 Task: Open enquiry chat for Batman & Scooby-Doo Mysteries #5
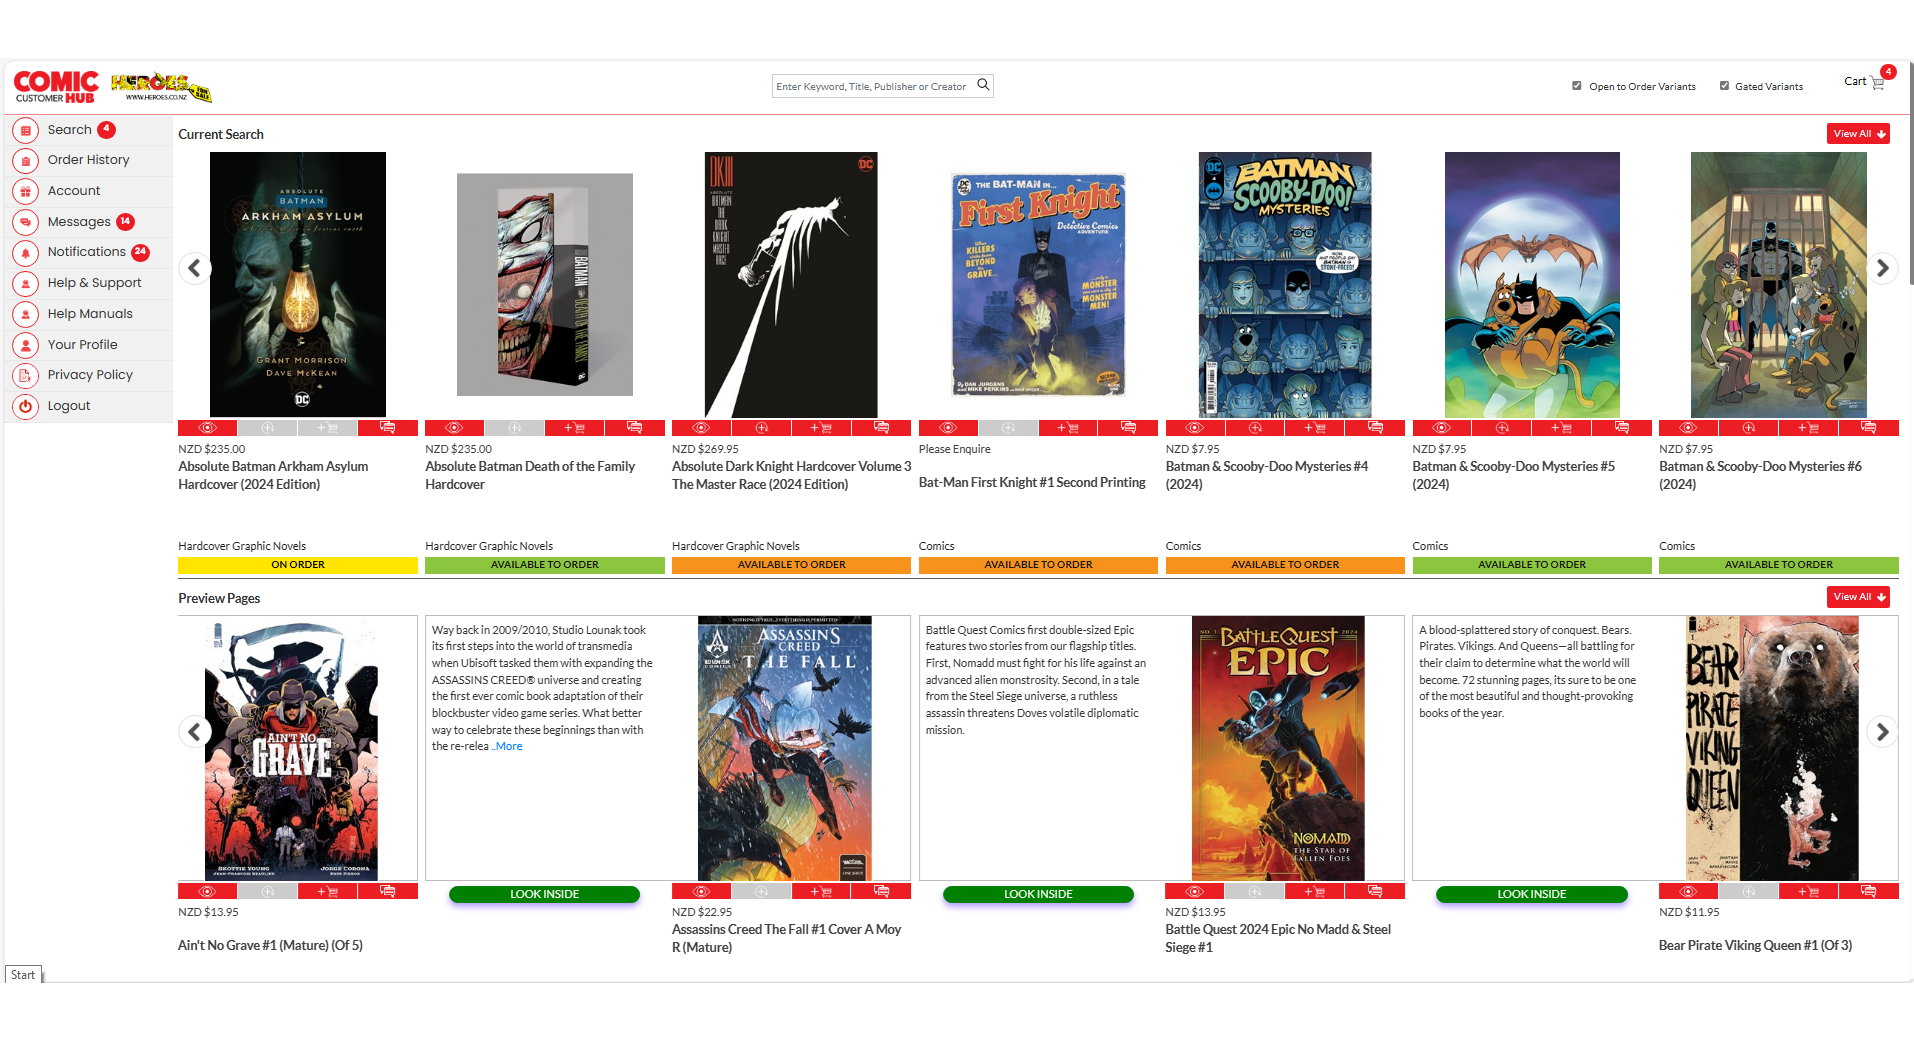pos(1622,428)
